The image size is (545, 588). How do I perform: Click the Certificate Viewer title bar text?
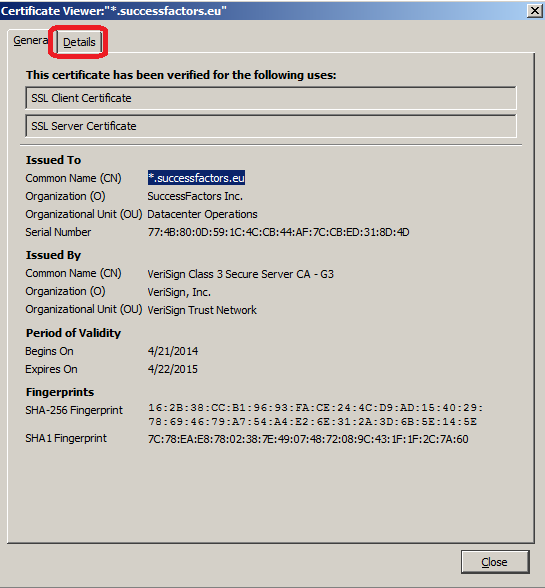coord(114,10)
